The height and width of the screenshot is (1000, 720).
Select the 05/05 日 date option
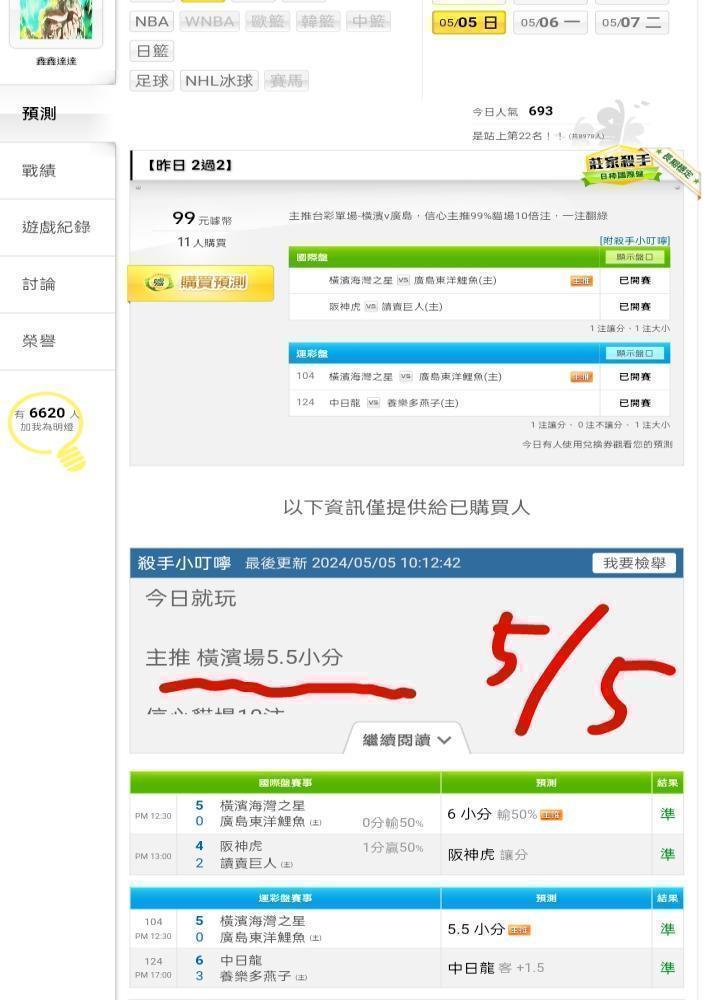(469, 22)
